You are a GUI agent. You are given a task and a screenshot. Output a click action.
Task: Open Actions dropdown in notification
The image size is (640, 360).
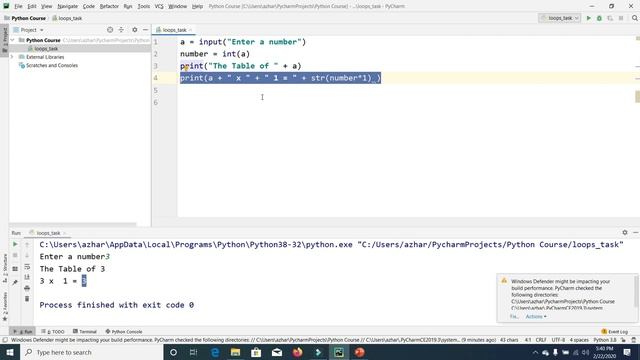pyautogui.click(x=536, y=316)
